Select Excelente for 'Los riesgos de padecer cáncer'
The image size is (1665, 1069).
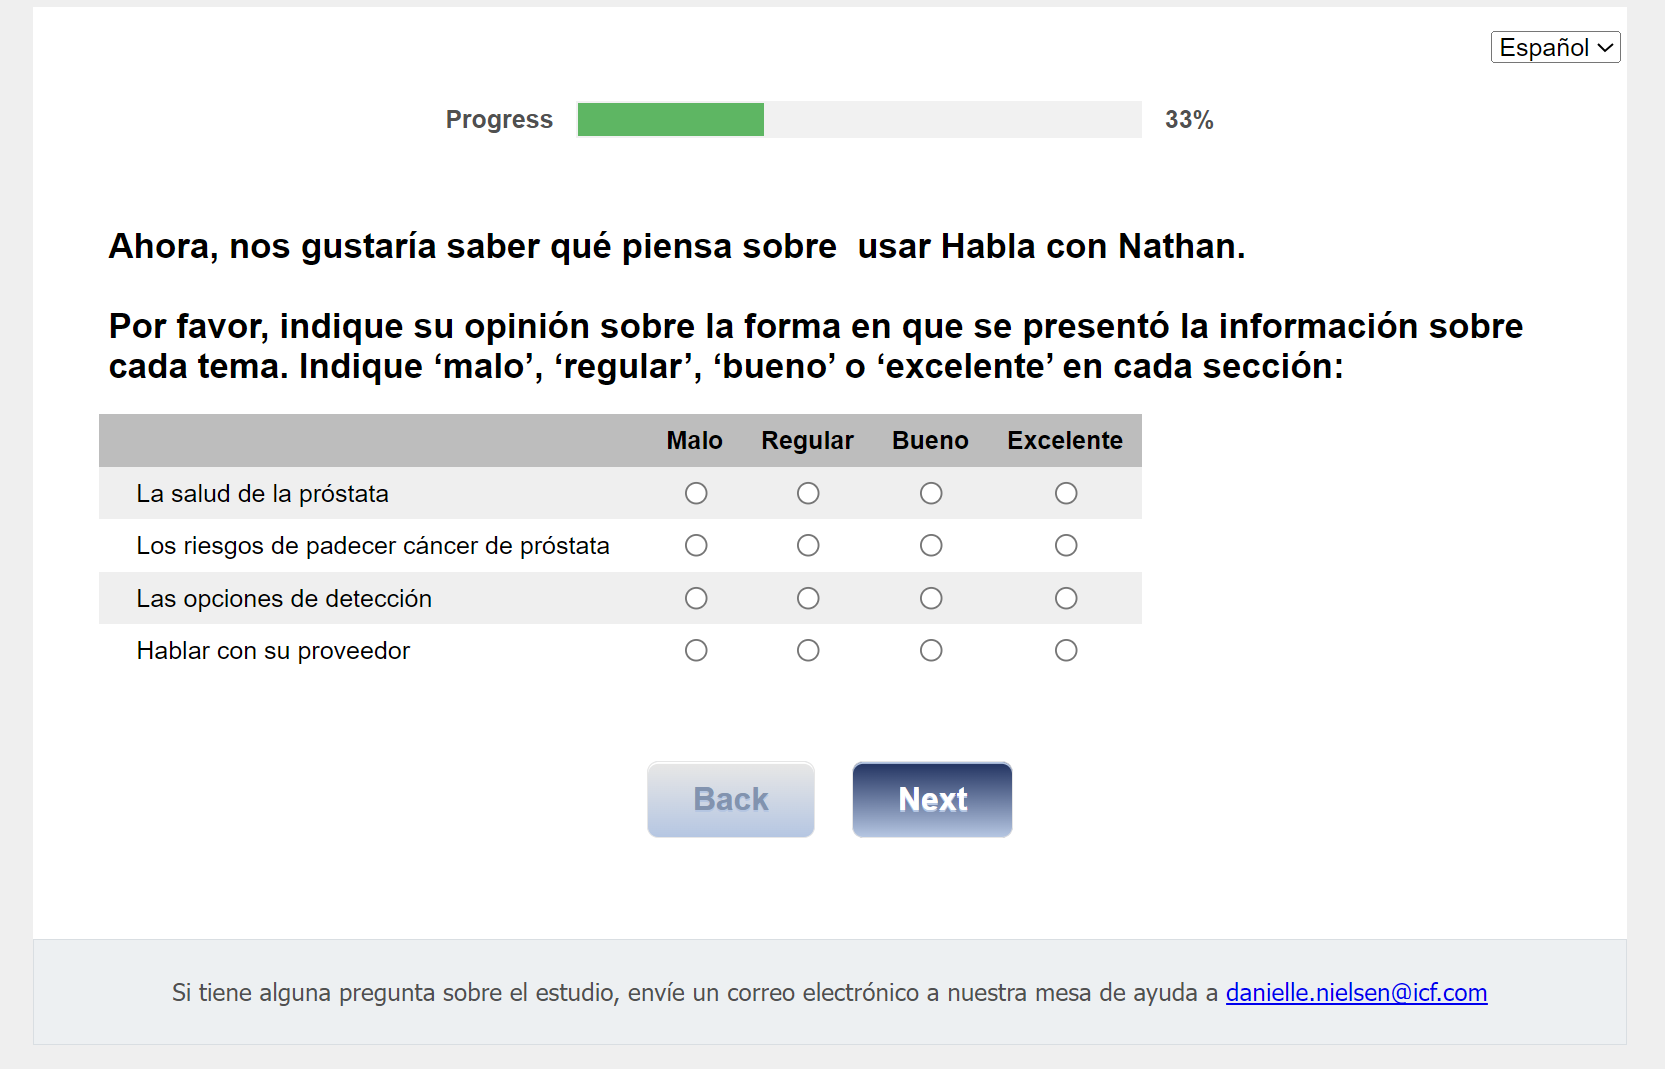pos(1066,545)
